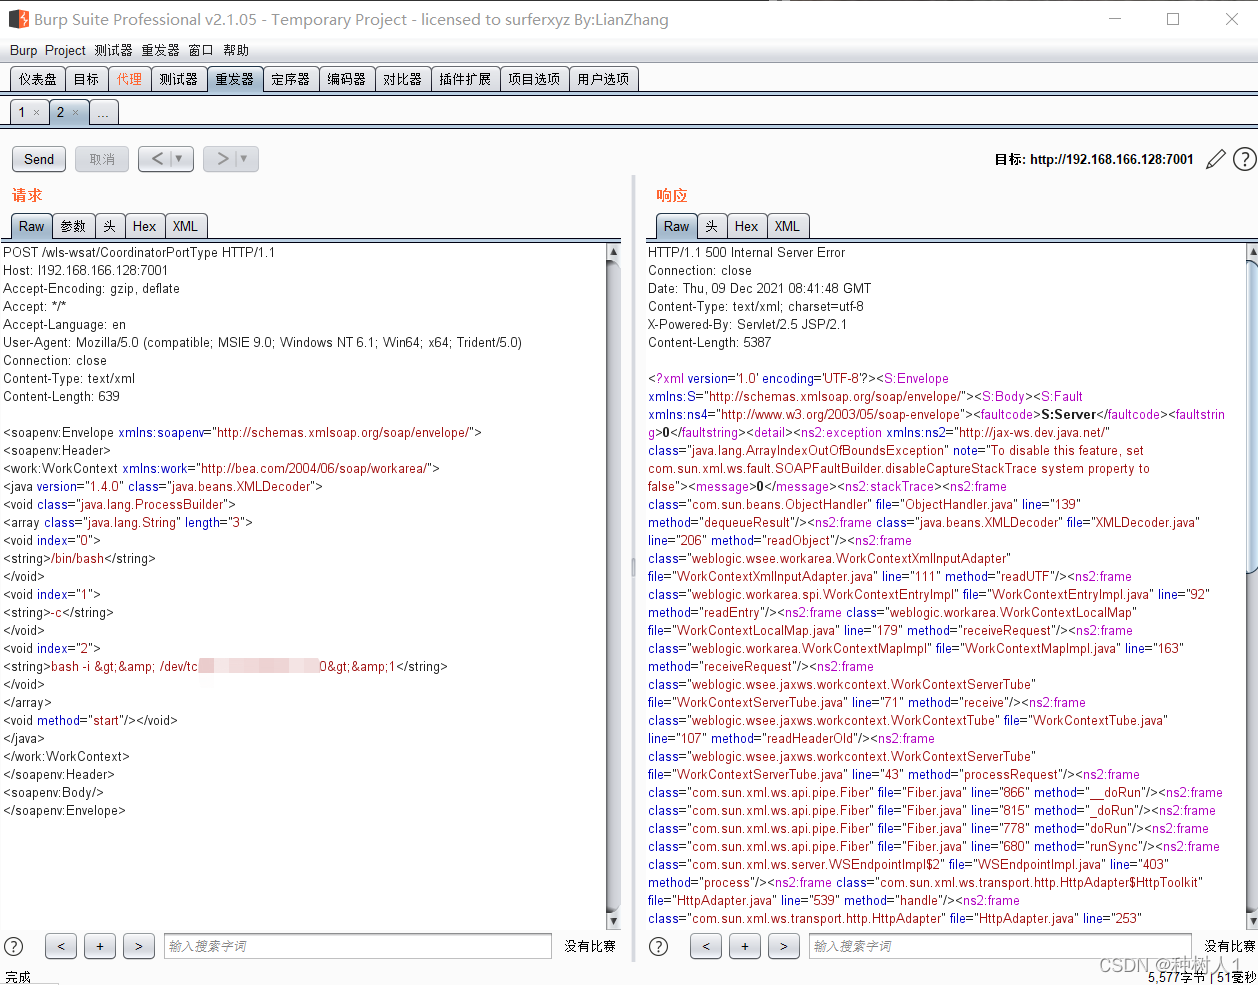The height and width of the screenshot is (985, 1258).
Task: Open the 帮助 menu
Action: click(x=236, y=50)
